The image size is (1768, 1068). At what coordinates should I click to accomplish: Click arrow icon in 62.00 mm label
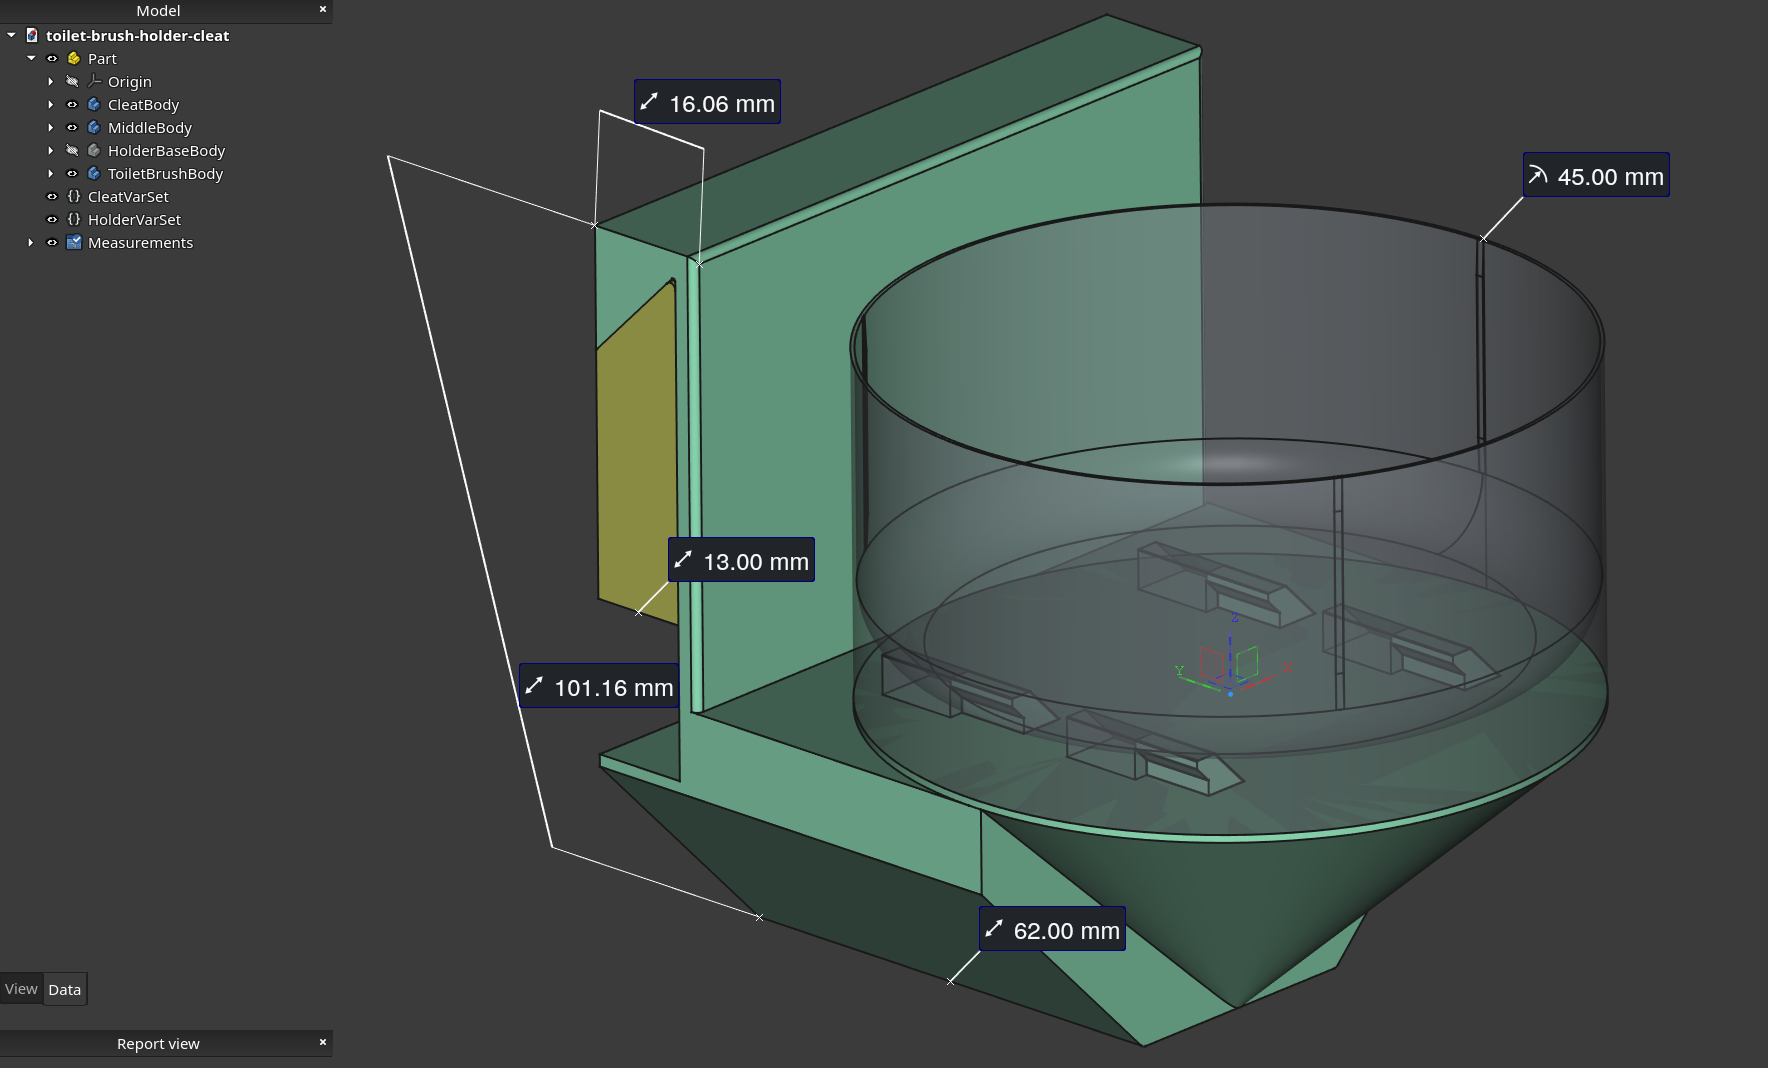[x=994, y=929]
